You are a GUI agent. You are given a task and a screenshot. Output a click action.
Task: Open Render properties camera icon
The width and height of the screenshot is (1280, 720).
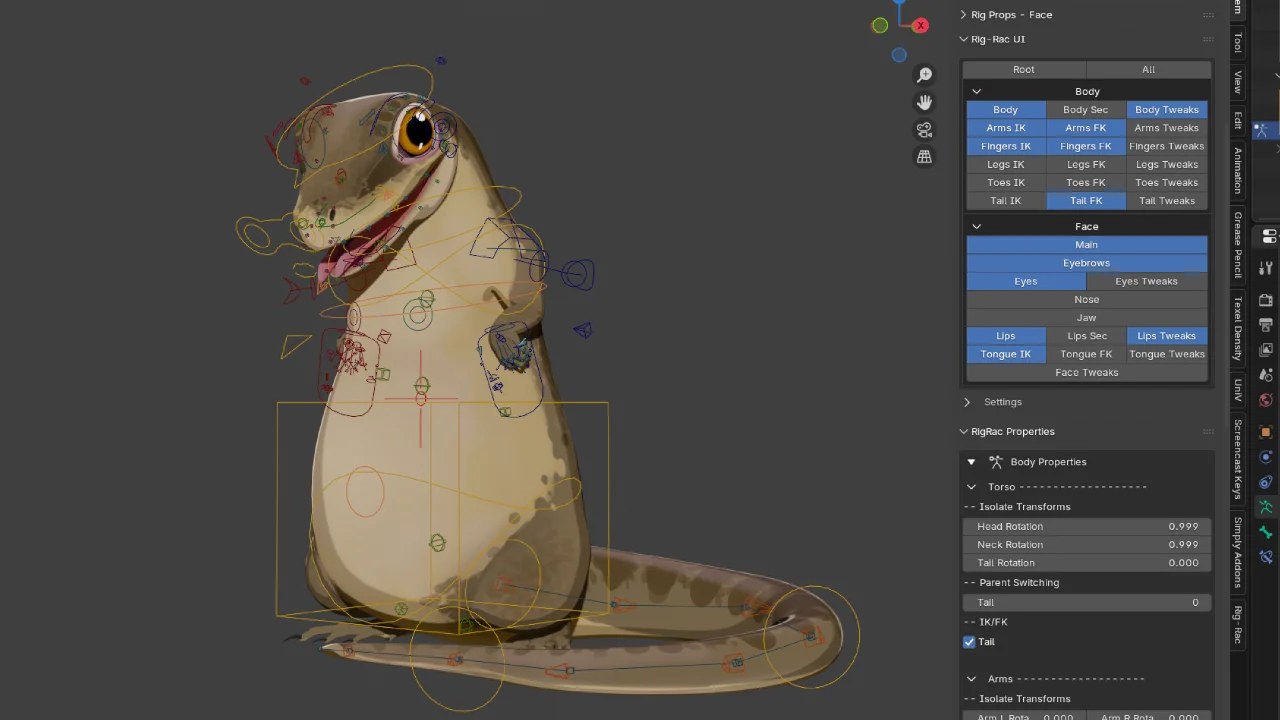pyautogui.click(x=1265, y=300)
